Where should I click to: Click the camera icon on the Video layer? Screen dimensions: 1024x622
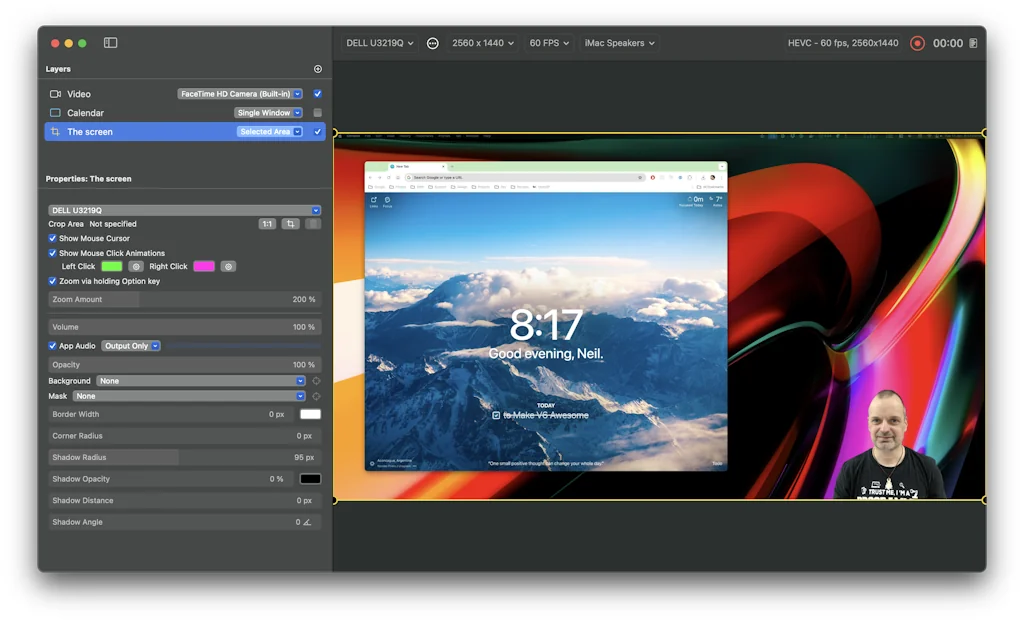56,94
